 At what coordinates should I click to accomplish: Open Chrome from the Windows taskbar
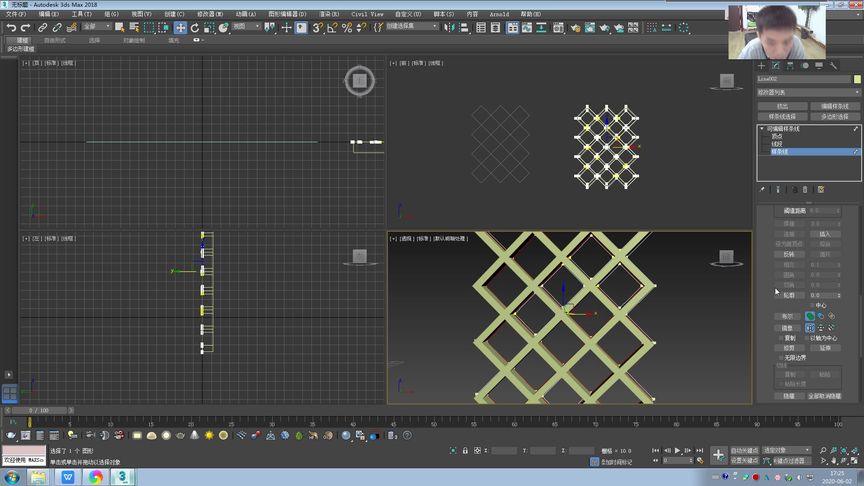95,477
